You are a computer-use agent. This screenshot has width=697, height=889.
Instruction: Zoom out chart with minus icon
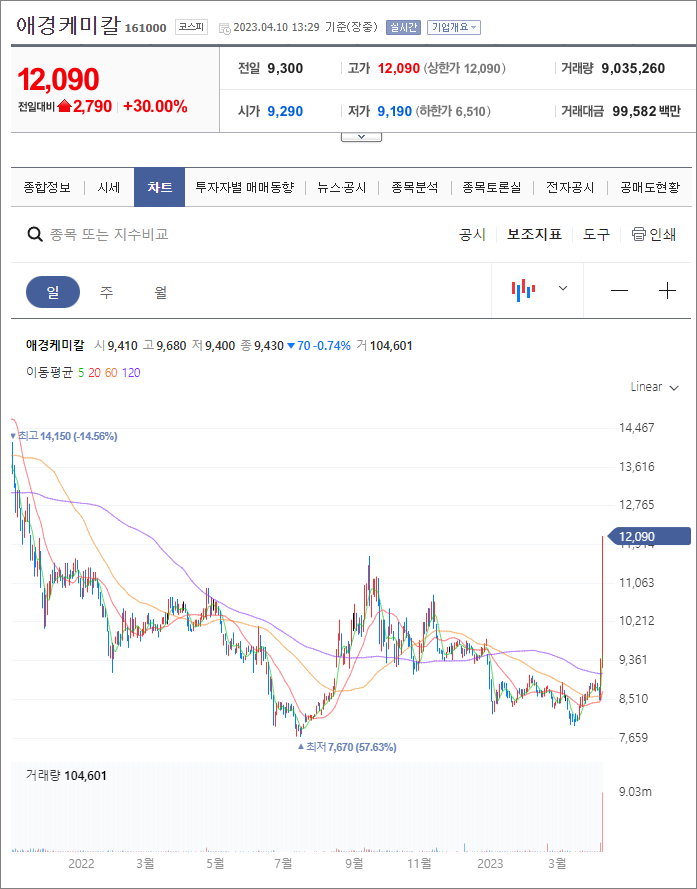point(619,291)
